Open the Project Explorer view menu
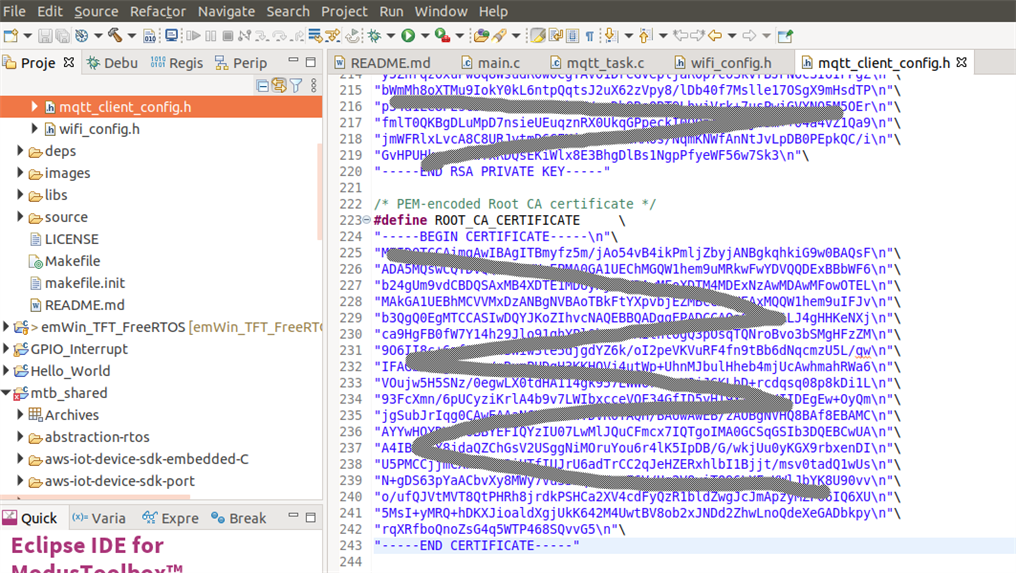The height and width of the screenshot is (573, 1016). tap(313, 86)
